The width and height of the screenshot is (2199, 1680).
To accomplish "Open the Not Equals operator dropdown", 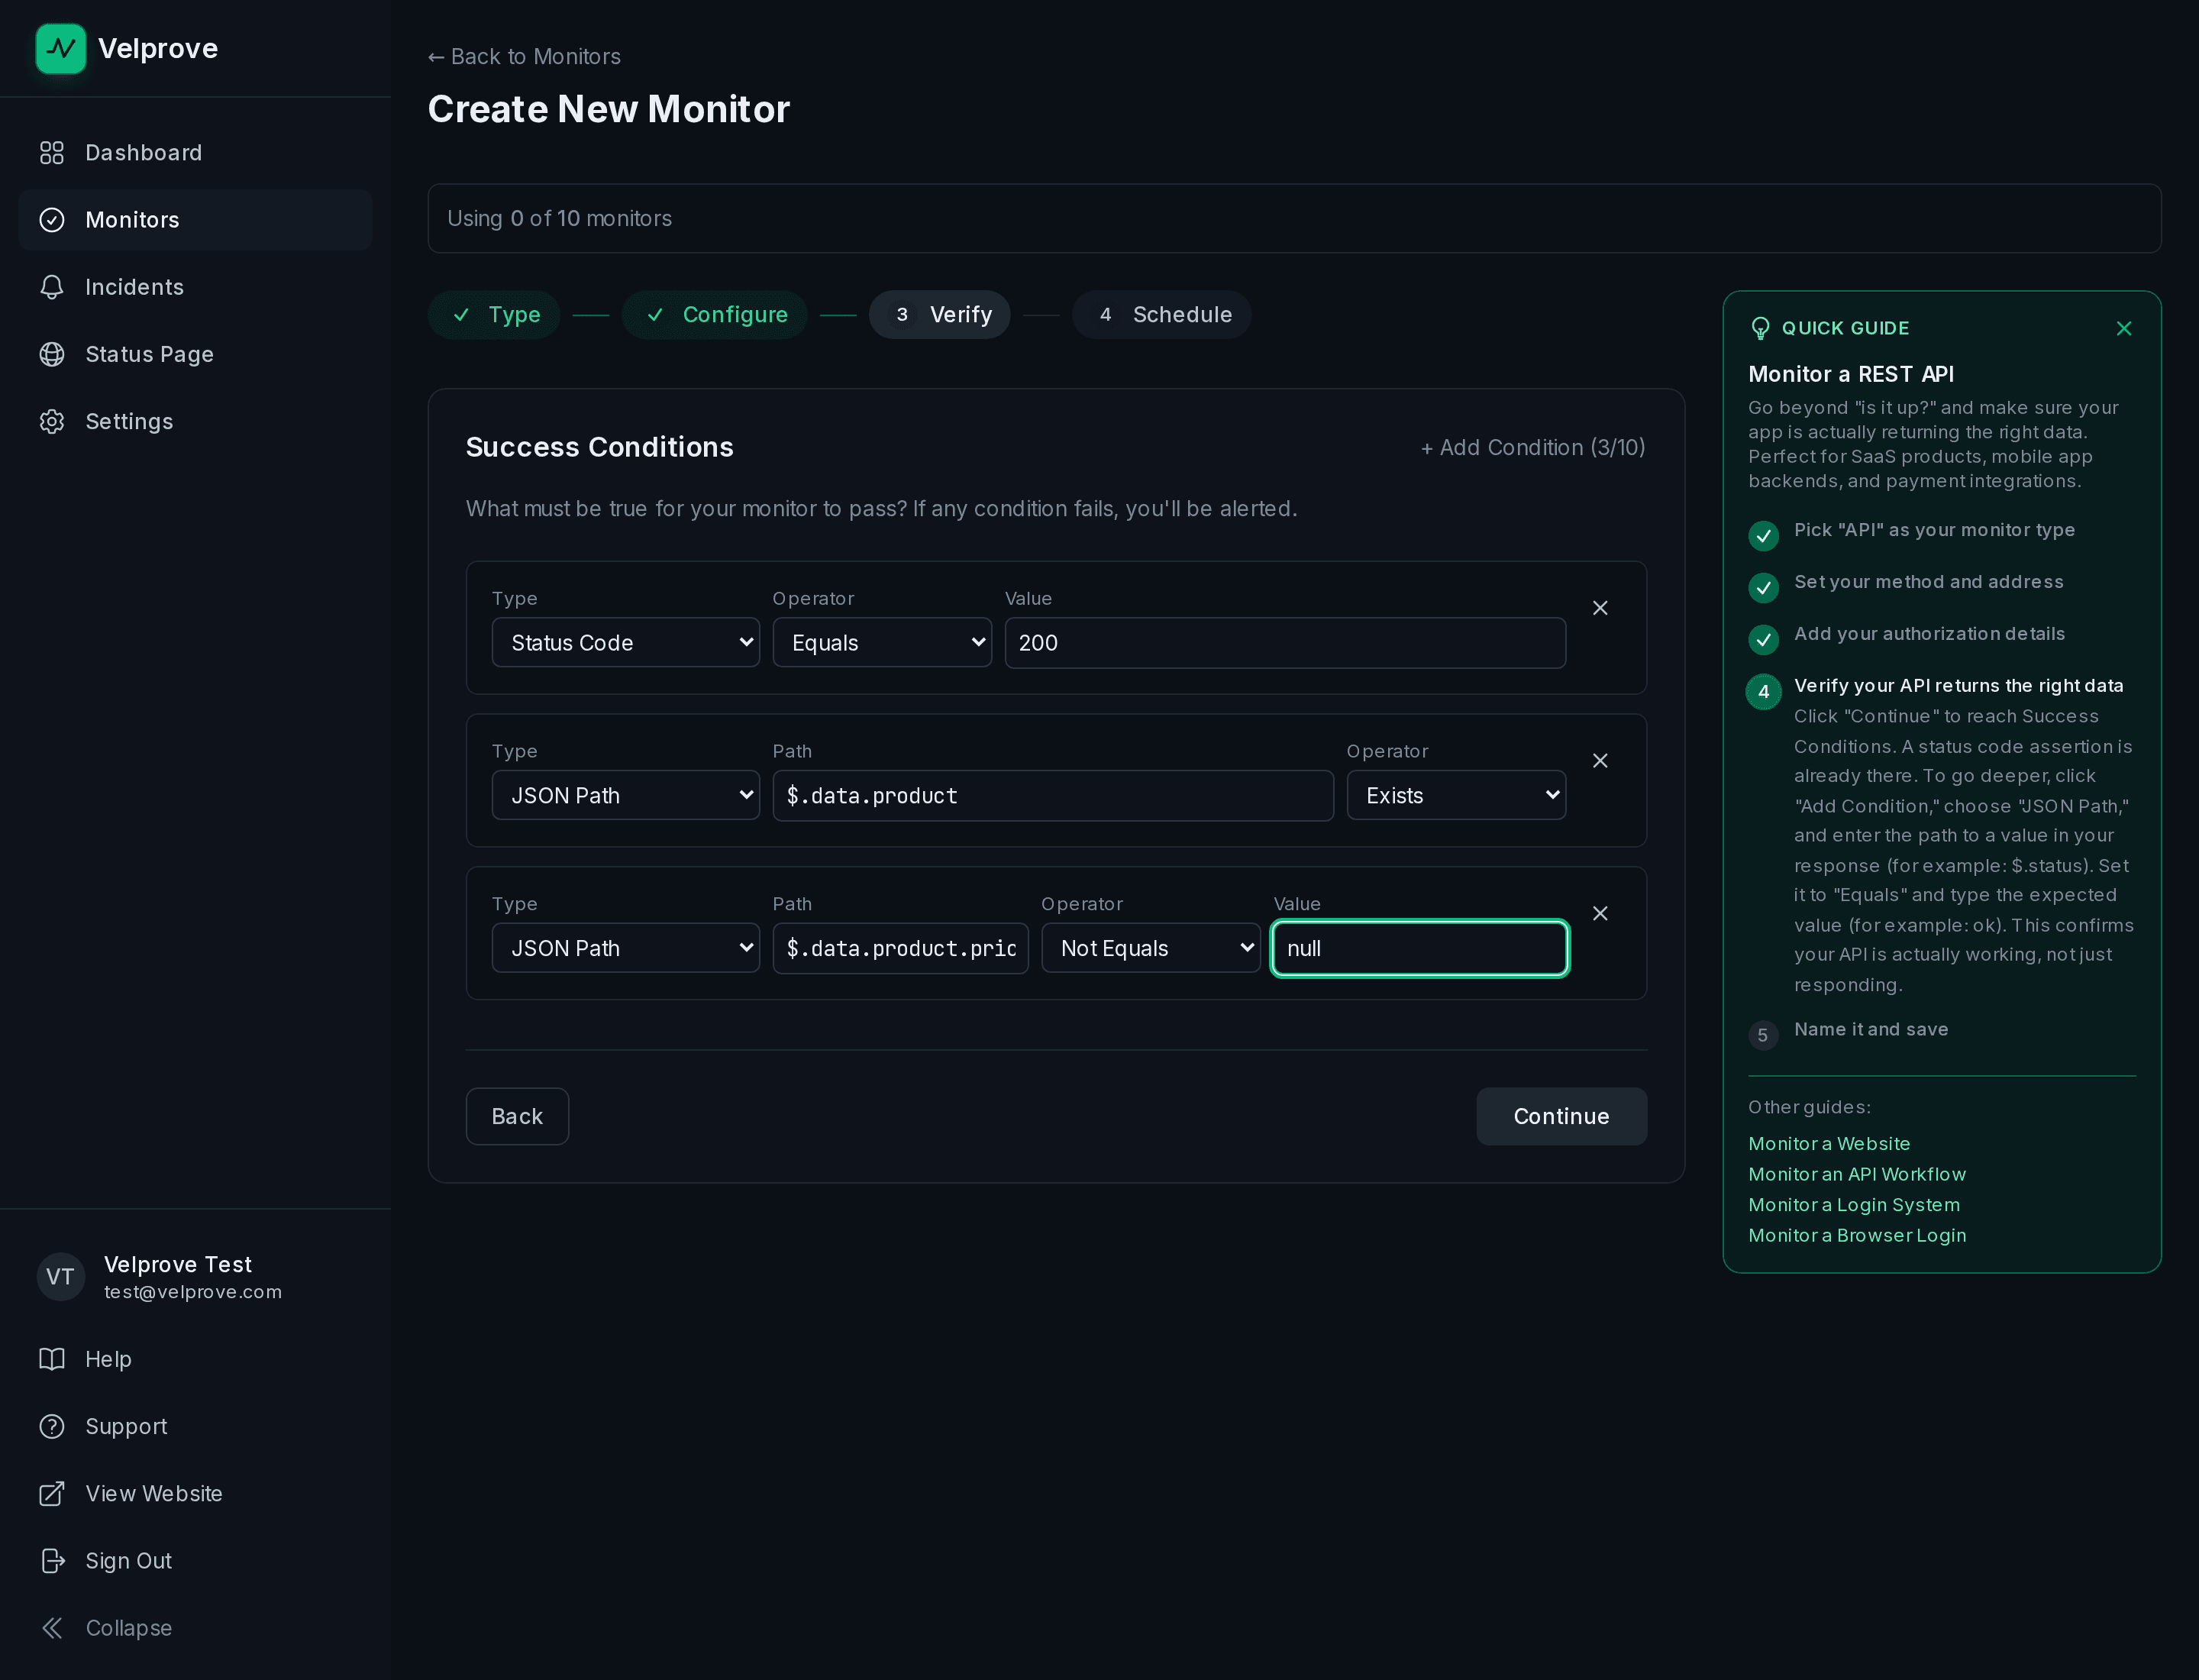I will tap(1150, 948).
